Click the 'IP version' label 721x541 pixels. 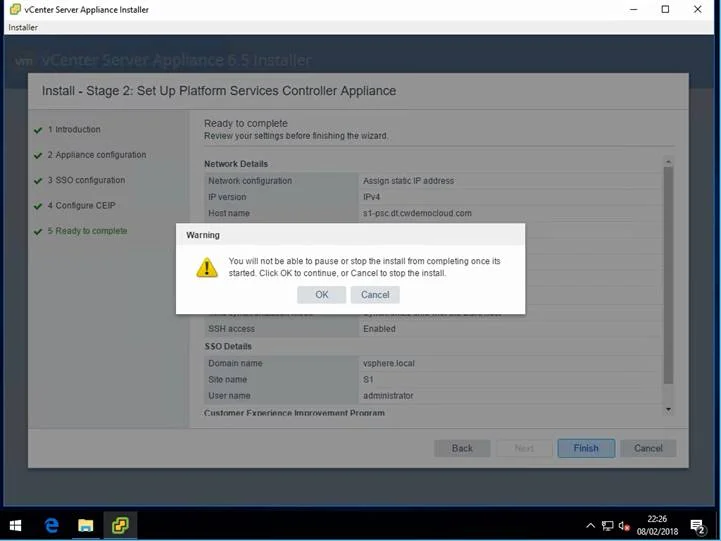point(227,197)
